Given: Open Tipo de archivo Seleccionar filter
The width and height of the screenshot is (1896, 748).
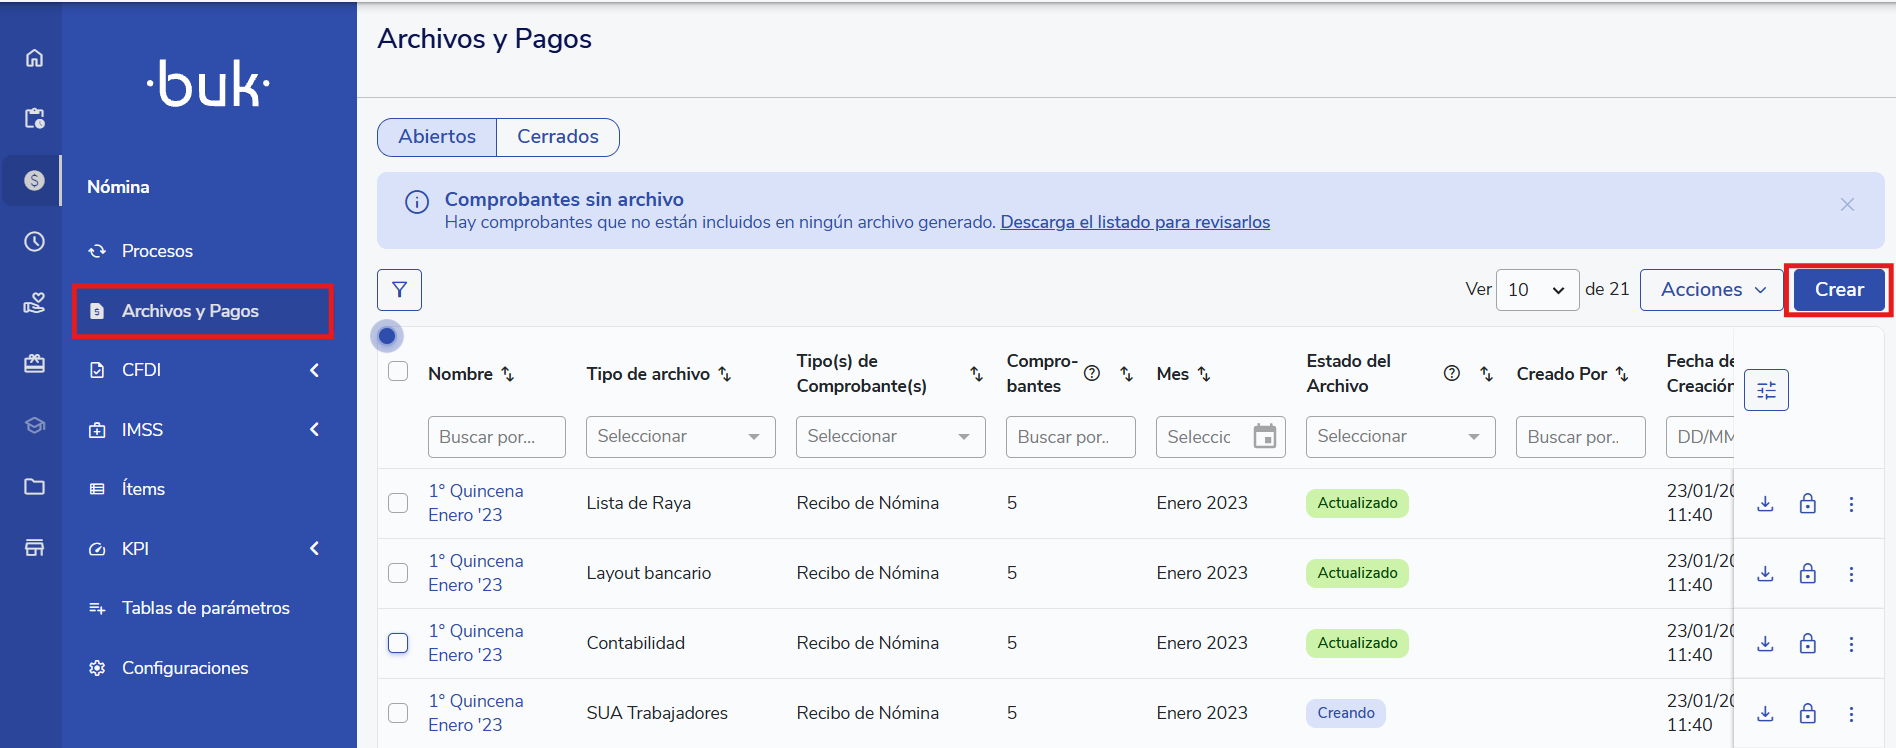Looking at the screenshot, I should tap(680, 437).
